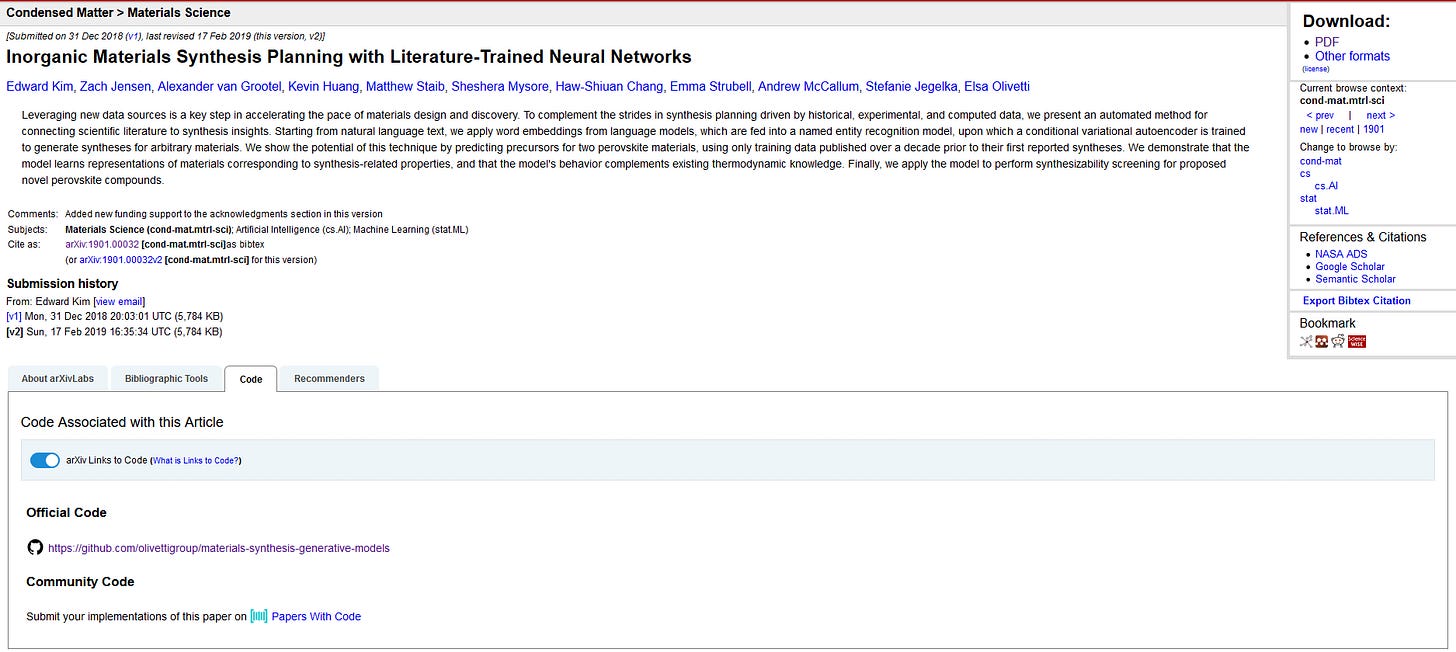Browse by the cs.AI category
The width and height of the screenshot is (1456, 652).
pos(1326,186)
